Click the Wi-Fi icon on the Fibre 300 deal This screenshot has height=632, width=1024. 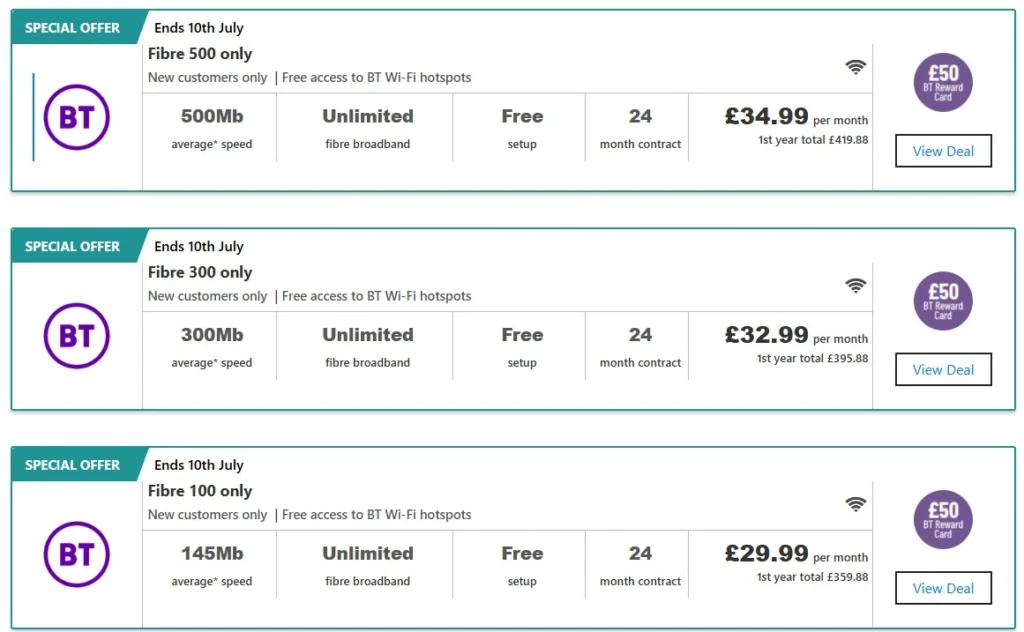(856, 285)
